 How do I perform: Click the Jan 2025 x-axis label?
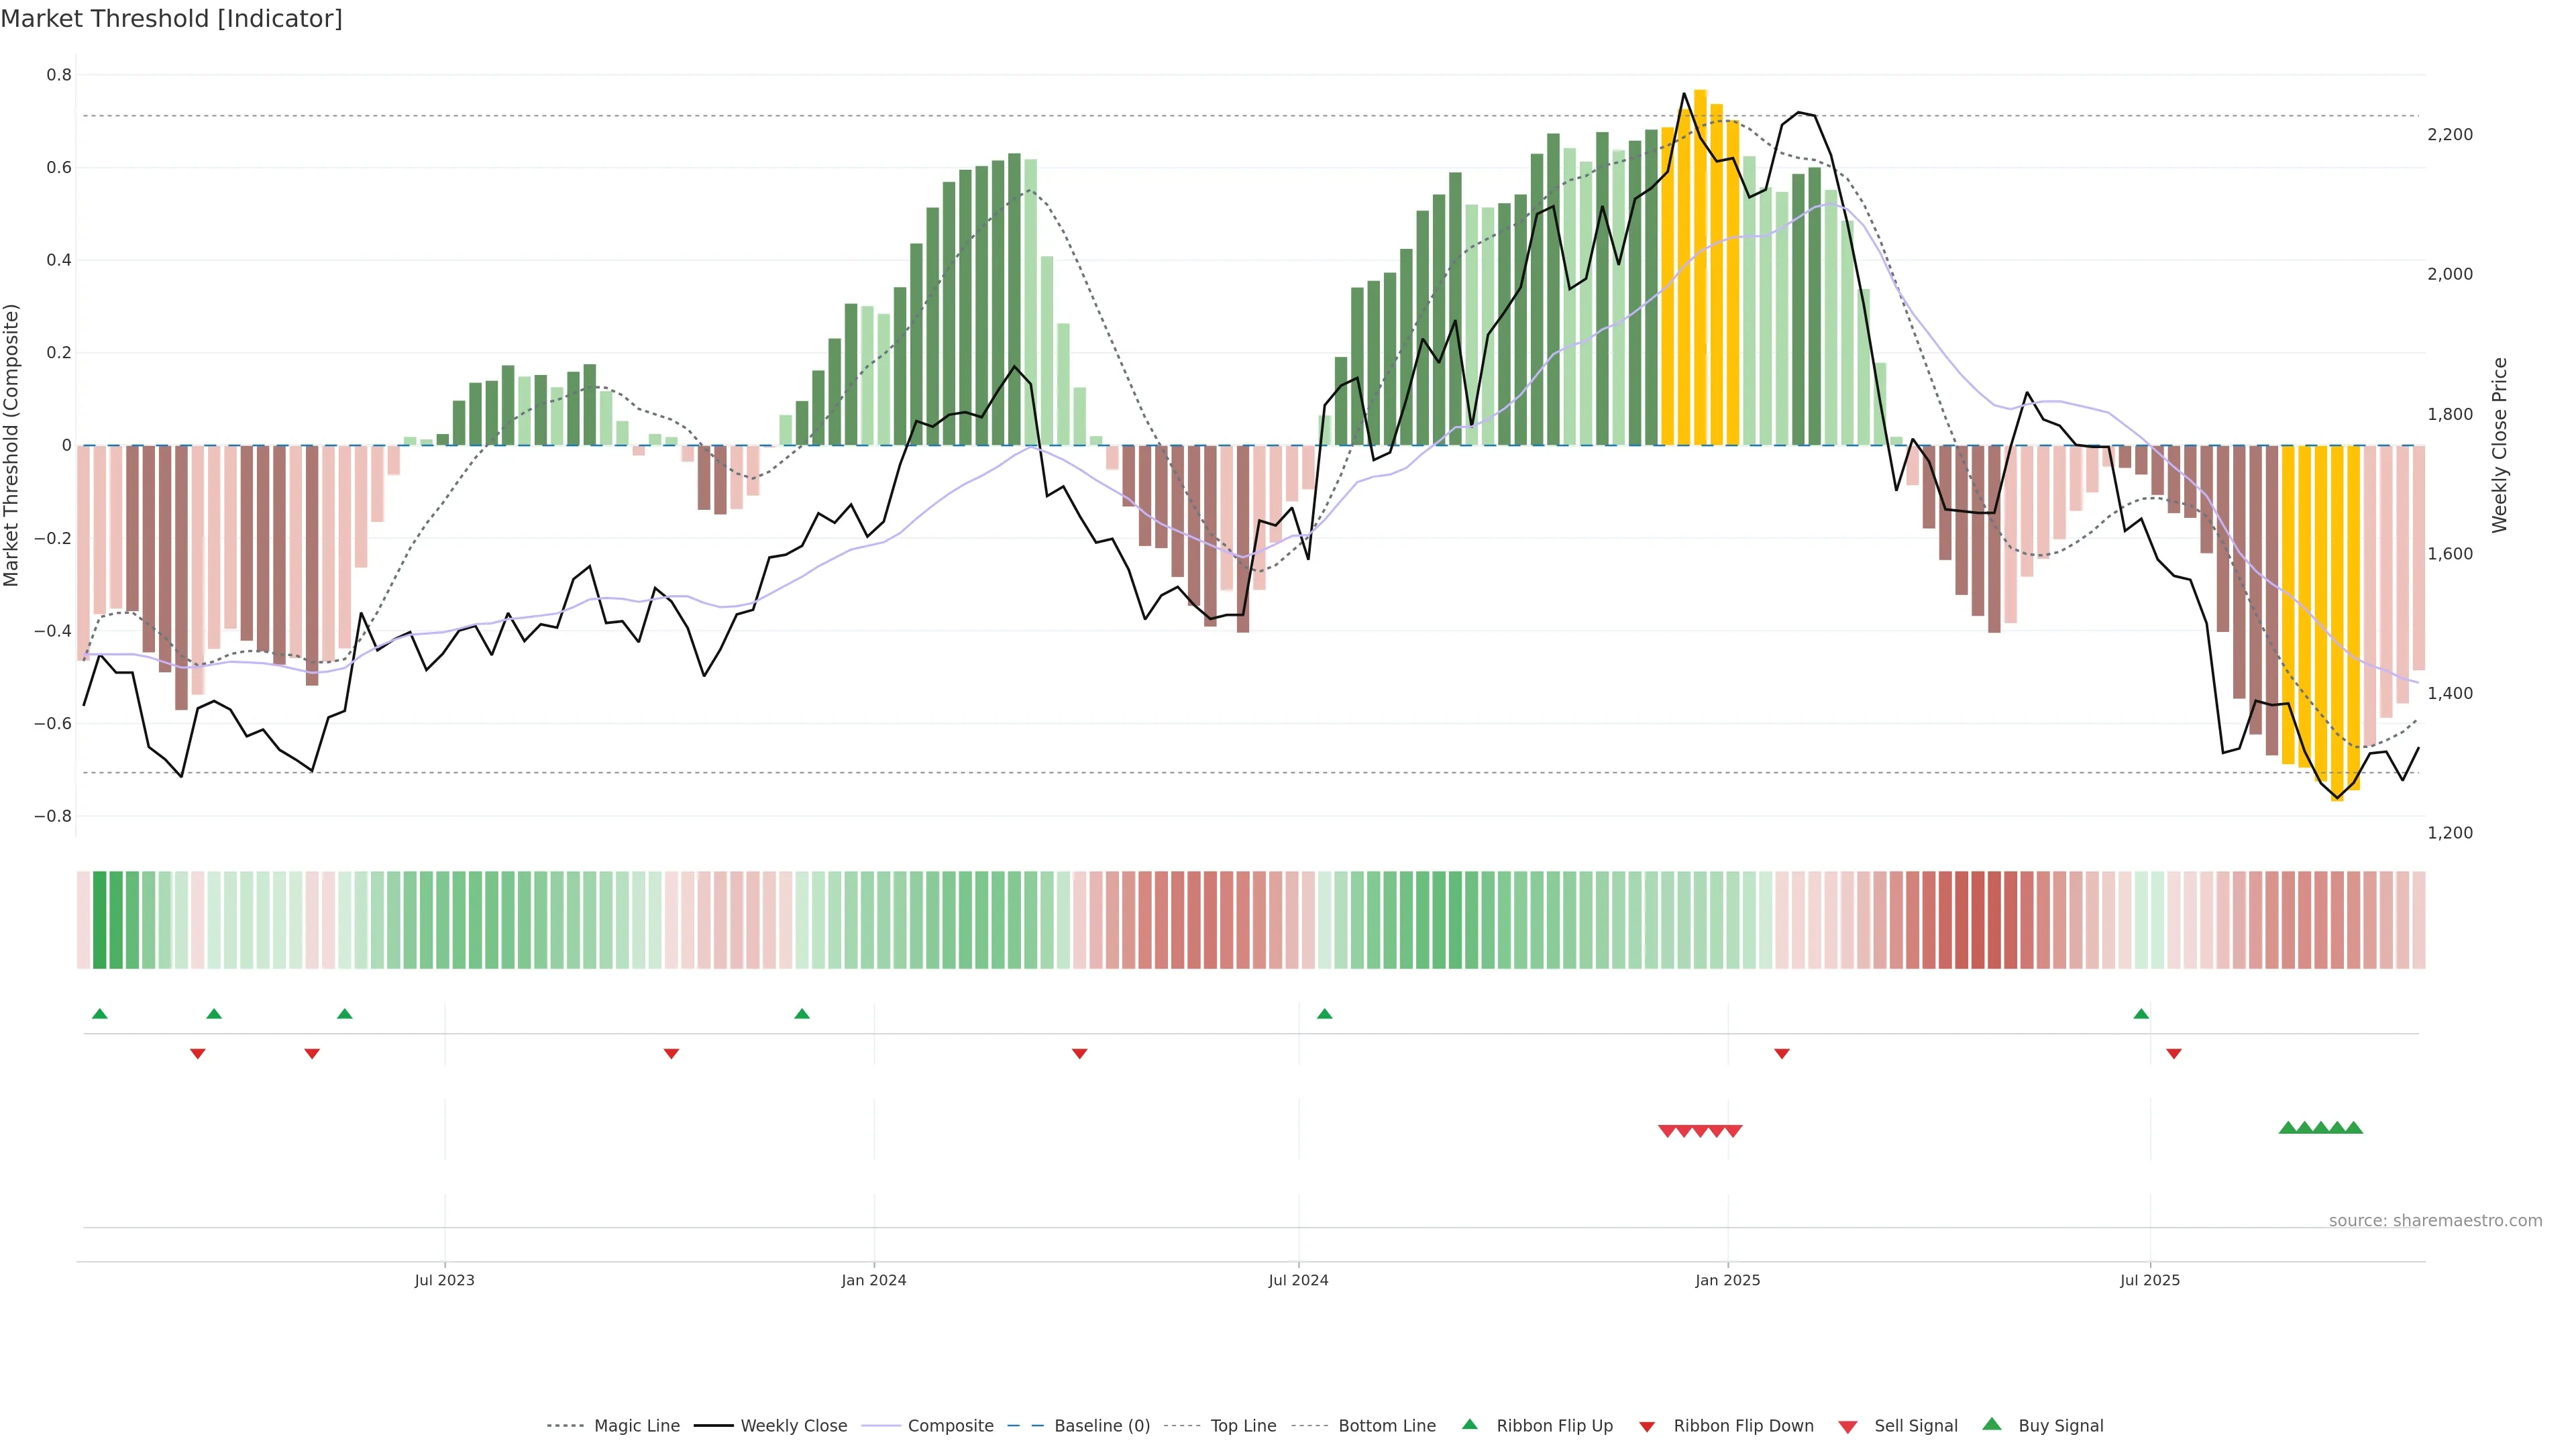pos(1727,1280)
